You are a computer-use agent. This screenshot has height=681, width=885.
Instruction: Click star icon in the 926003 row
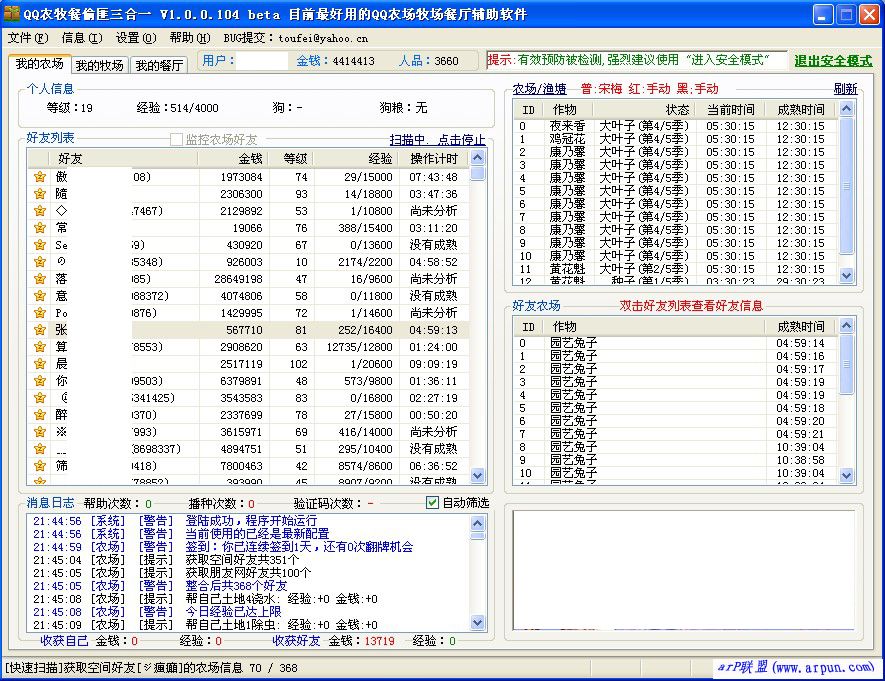point(40,262)
